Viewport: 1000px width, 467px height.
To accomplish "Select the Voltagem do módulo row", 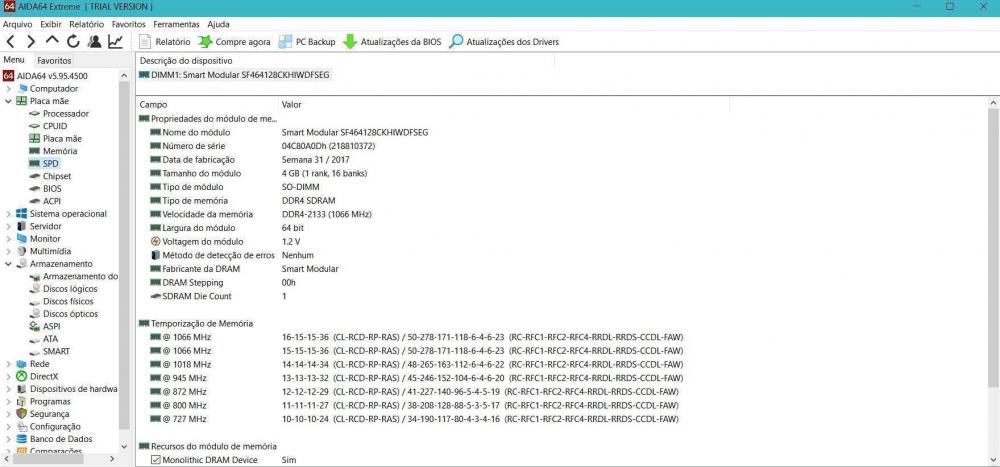I will 225,242.
